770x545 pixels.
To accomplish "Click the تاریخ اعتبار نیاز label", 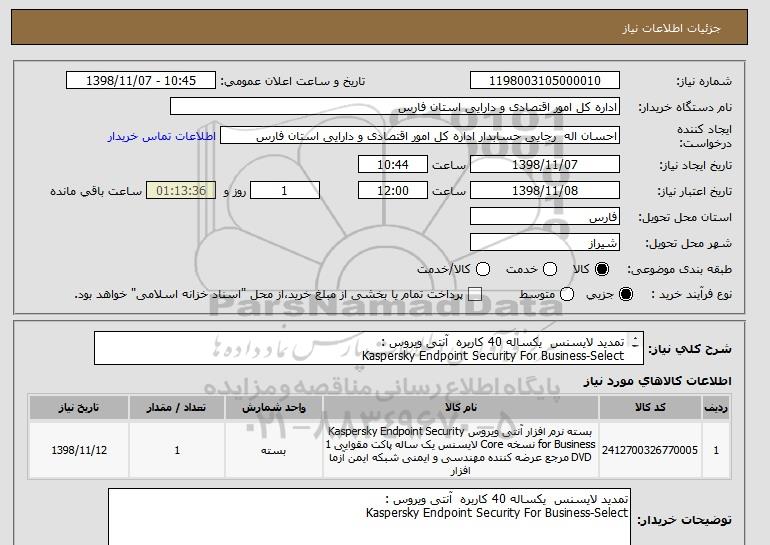I will [694, 191].
